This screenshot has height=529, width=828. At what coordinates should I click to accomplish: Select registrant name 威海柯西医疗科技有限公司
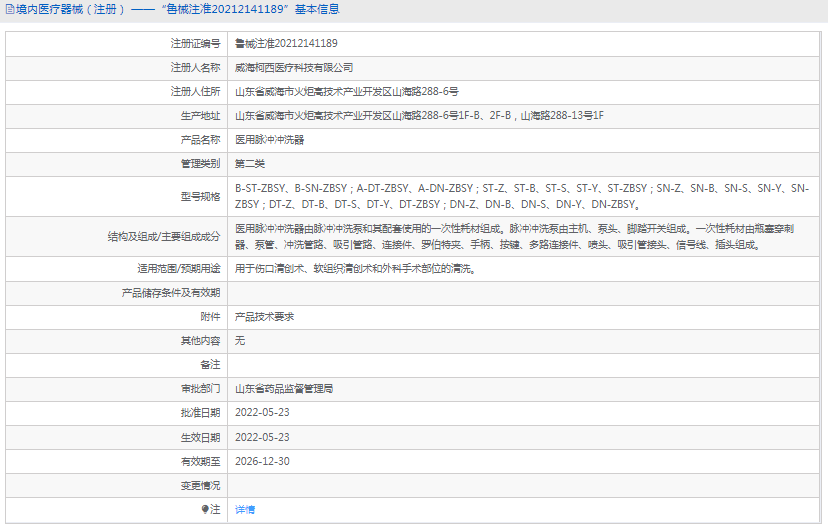[x=294, y=68]
